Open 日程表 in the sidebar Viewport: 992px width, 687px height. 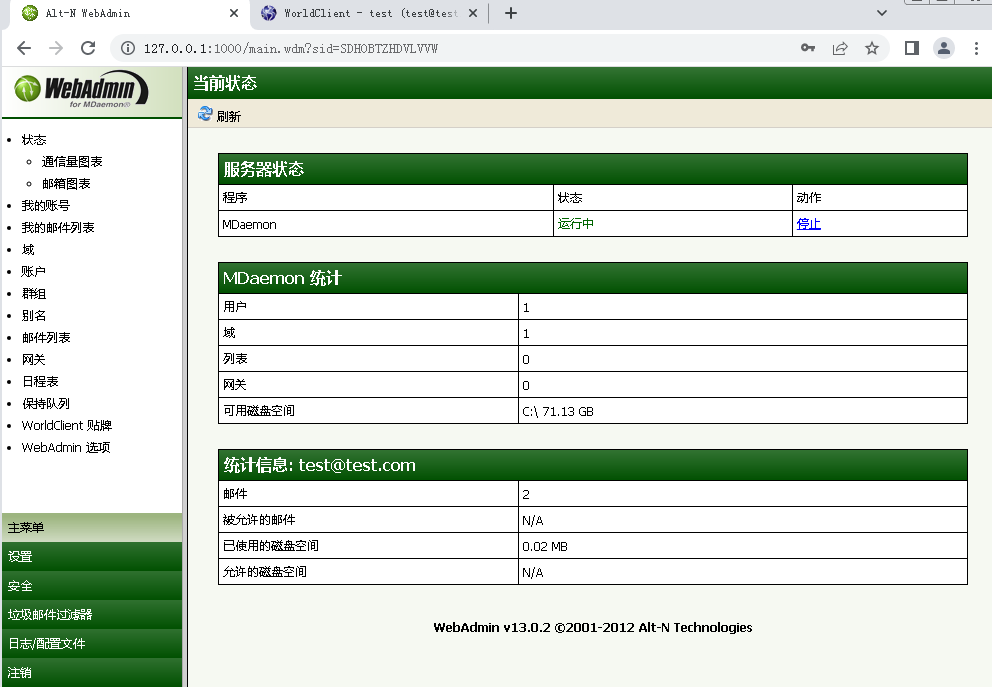tap(40, 381)
